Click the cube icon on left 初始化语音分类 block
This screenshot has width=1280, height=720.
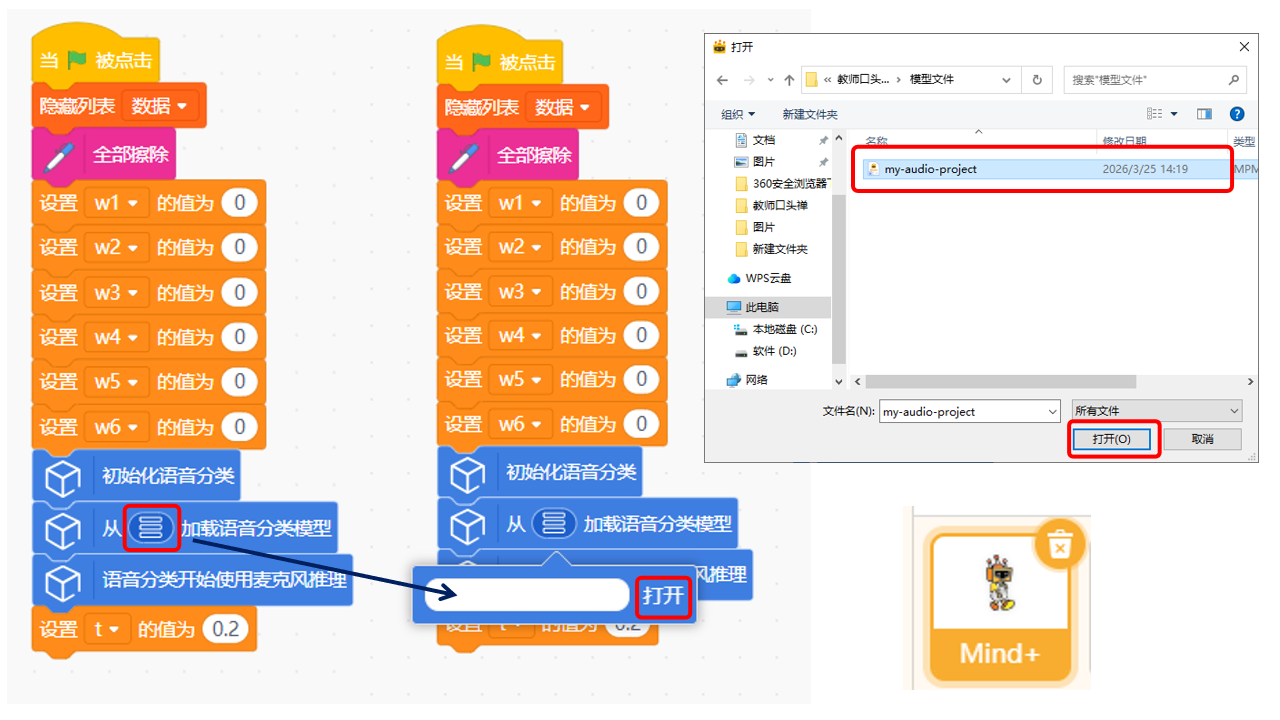pyautogui.click(x=62, y=477)
